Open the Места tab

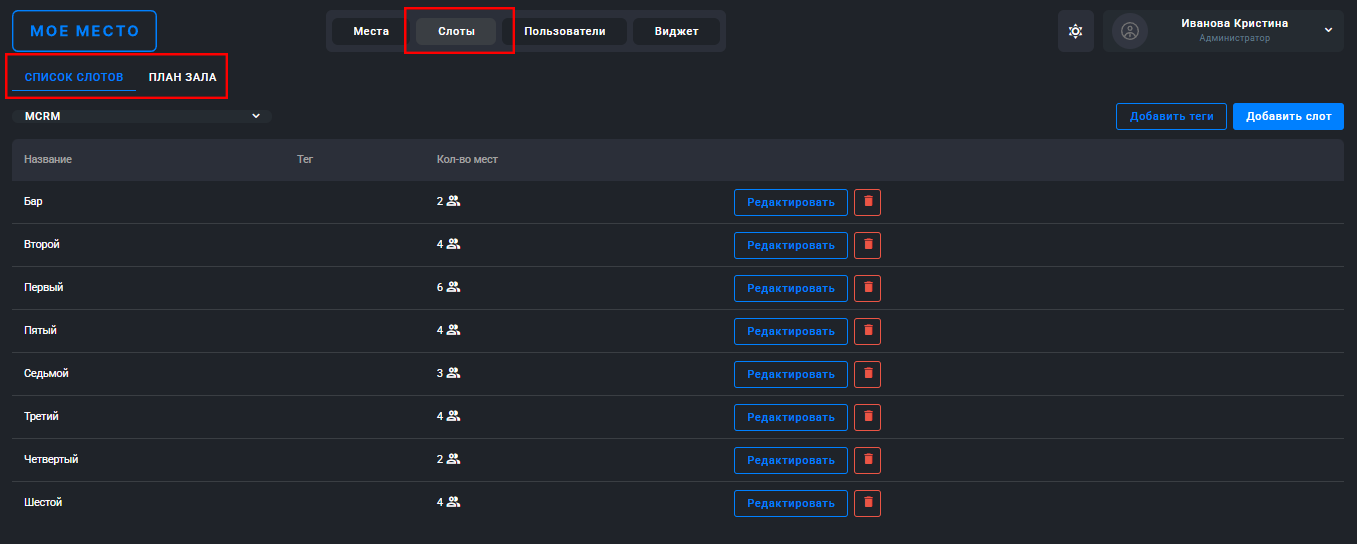point(371,31)
